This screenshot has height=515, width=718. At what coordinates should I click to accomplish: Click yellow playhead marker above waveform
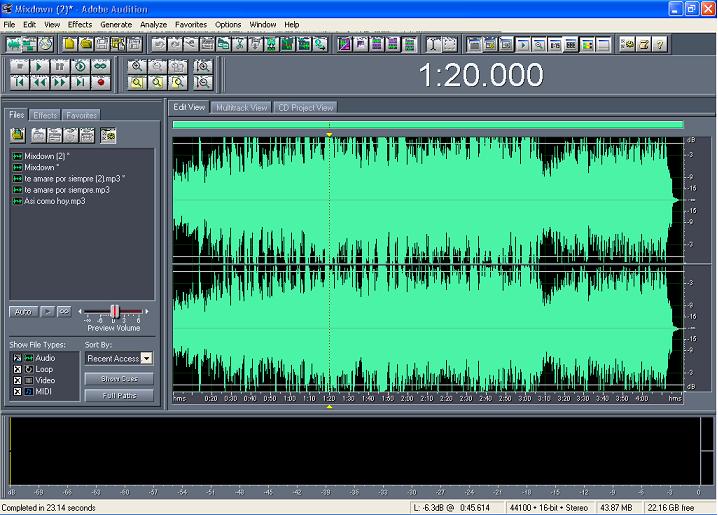pyautogui.click(x=329, y=135)
